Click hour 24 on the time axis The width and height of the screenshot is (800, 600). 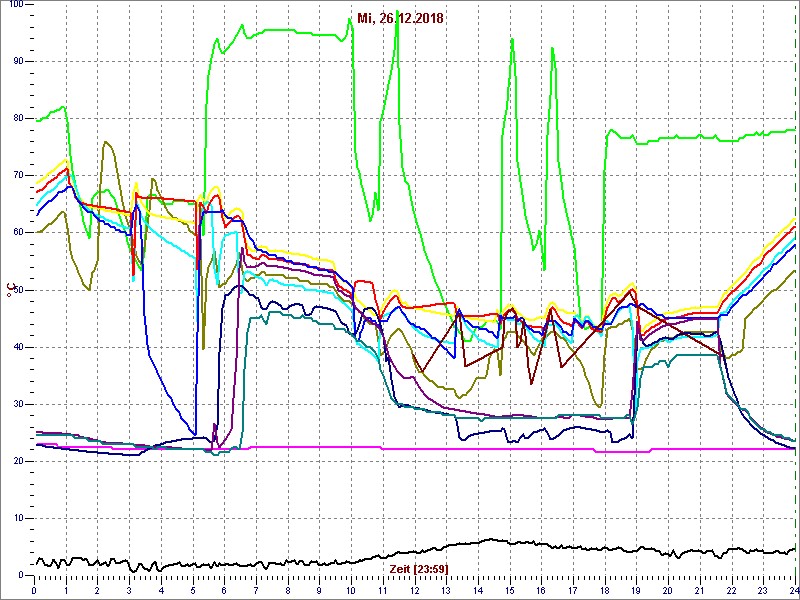click(792, 590)
